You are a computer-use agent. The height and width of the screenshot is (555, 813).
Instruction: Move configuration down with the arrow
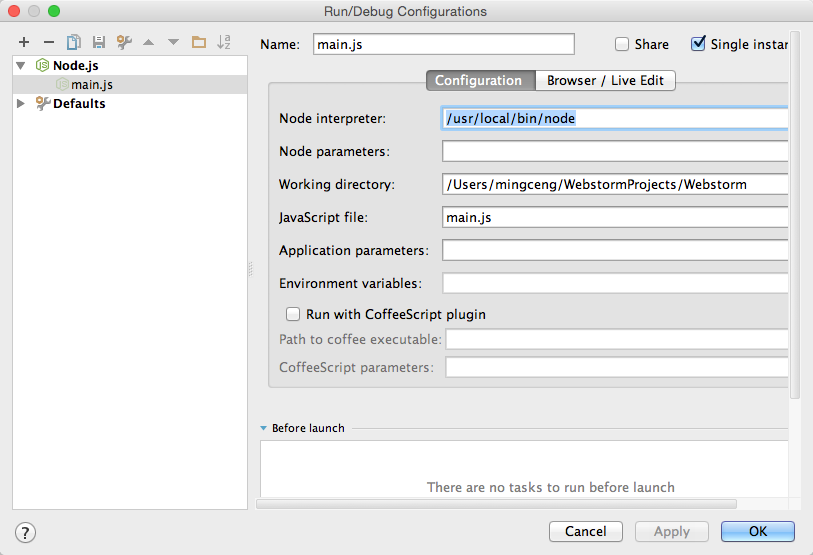click(x=173, y=43)
